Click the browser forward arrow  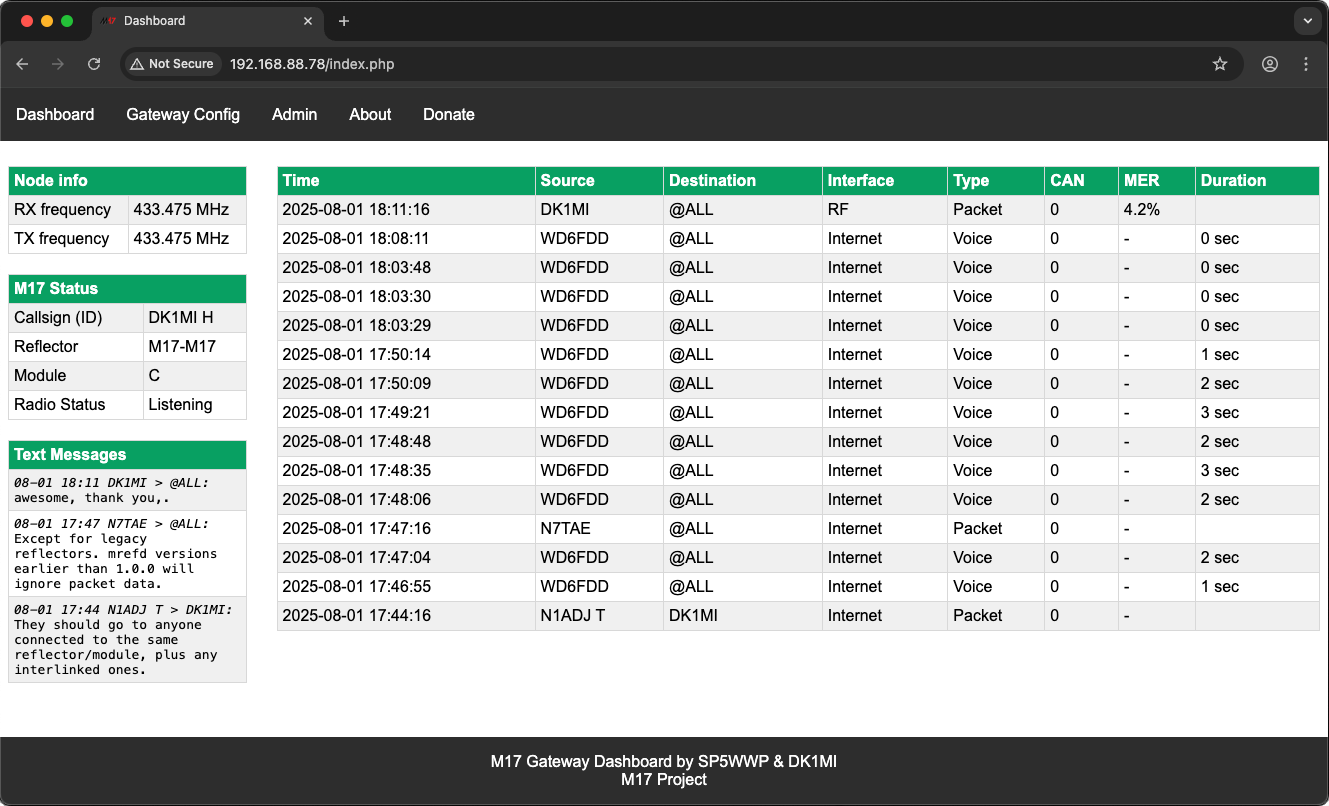[58, 64]
